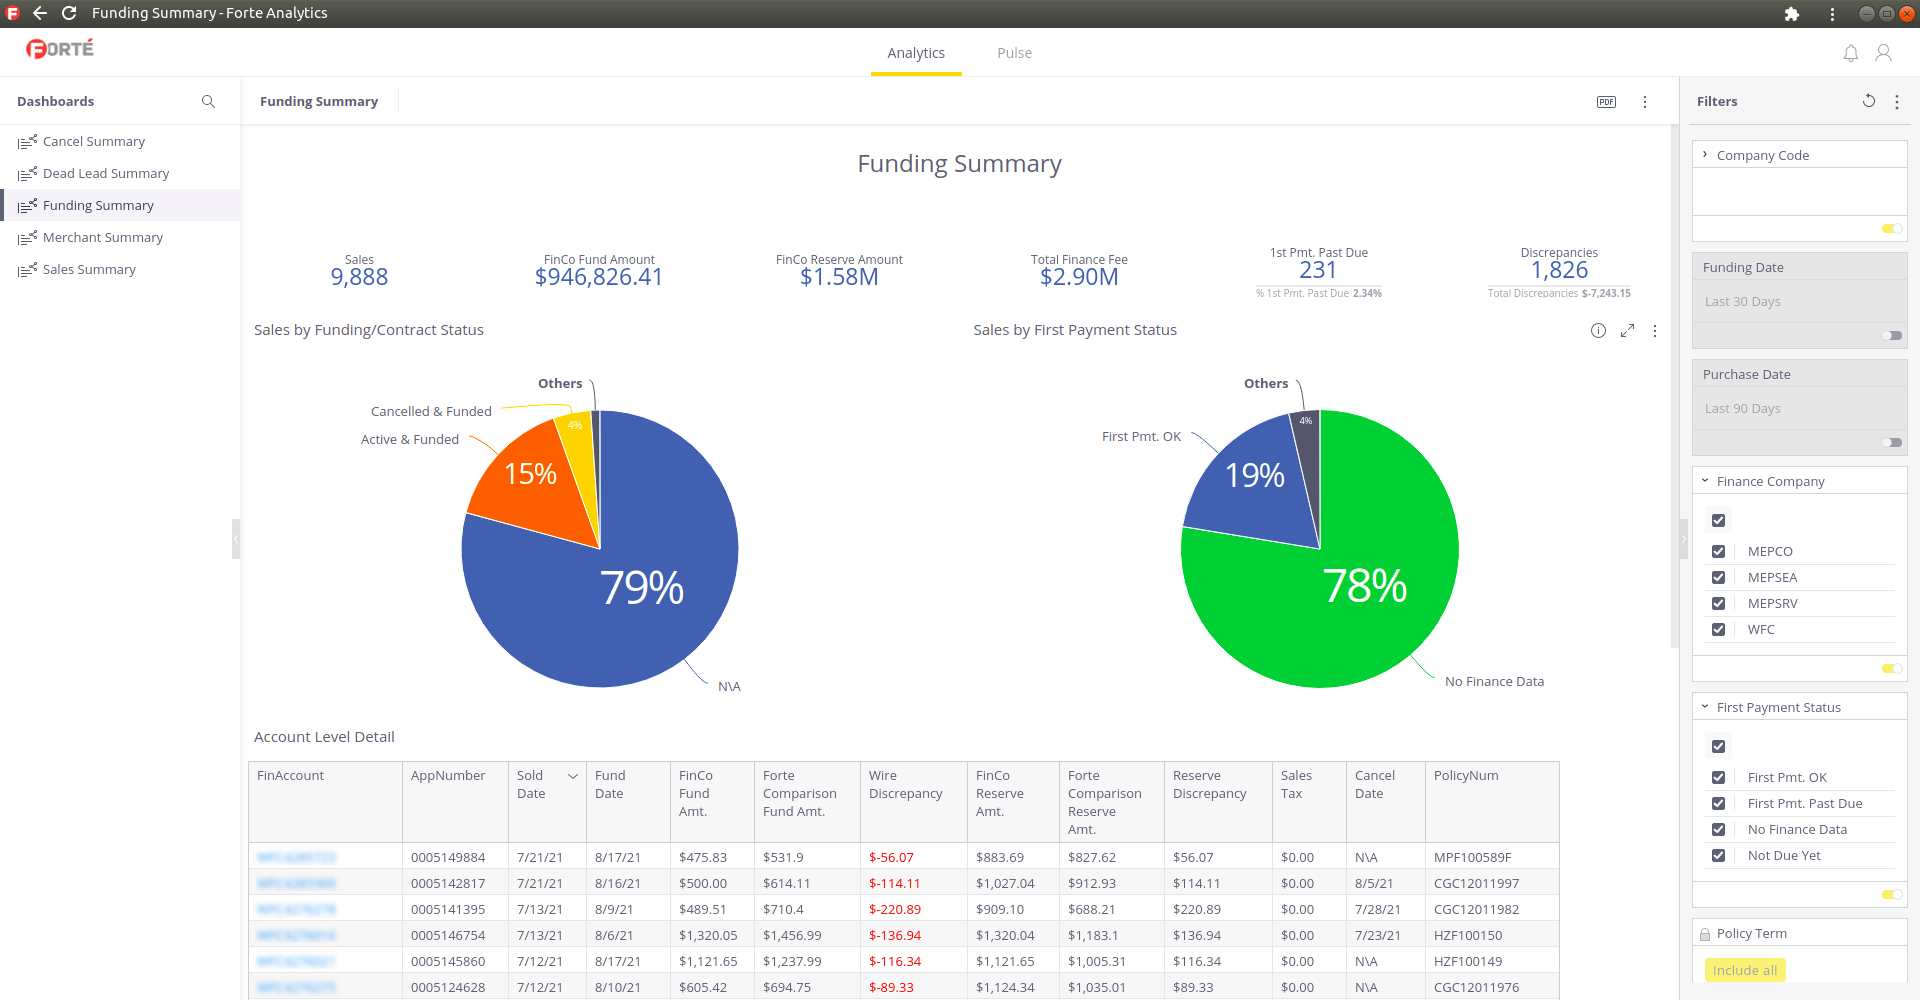Click the Include all button
Image resolution: width=1920 pixels, height=1000 pixels.
coord(1744,970)
